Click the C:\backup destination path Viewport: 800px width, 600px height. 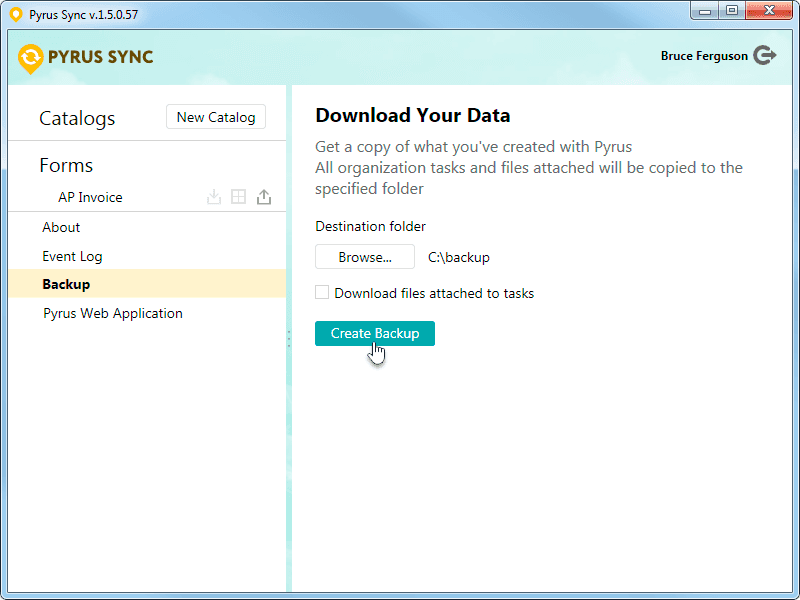459,257
